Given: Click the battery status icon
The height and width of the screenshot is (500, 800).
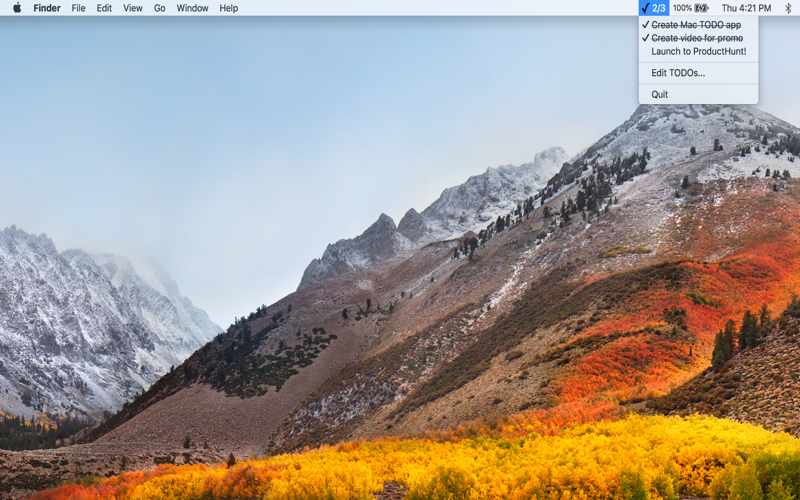Looking at the screenshot, I should tap(702, 8).
